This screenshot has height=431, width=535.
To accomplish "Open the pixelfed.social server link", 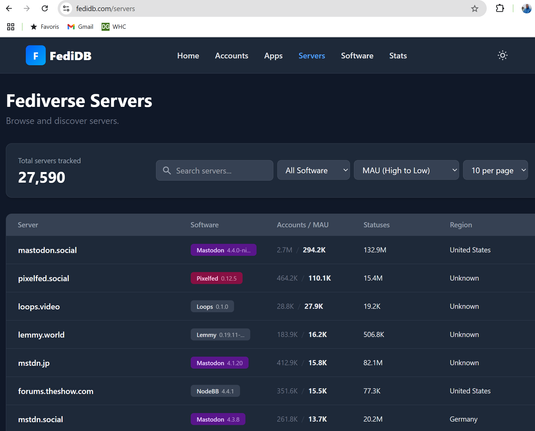I will click(x=44, y=278).
